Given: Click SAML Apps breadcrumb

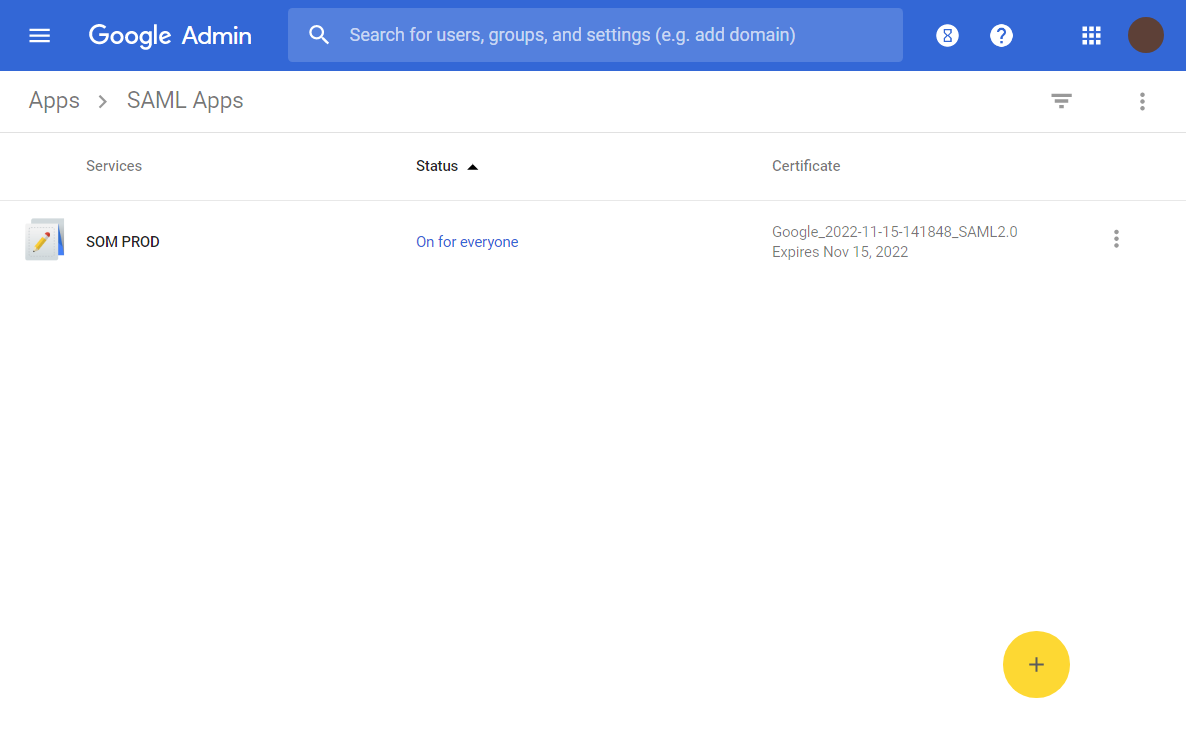Looking at the screenshot, I should (x=185, y=101).
